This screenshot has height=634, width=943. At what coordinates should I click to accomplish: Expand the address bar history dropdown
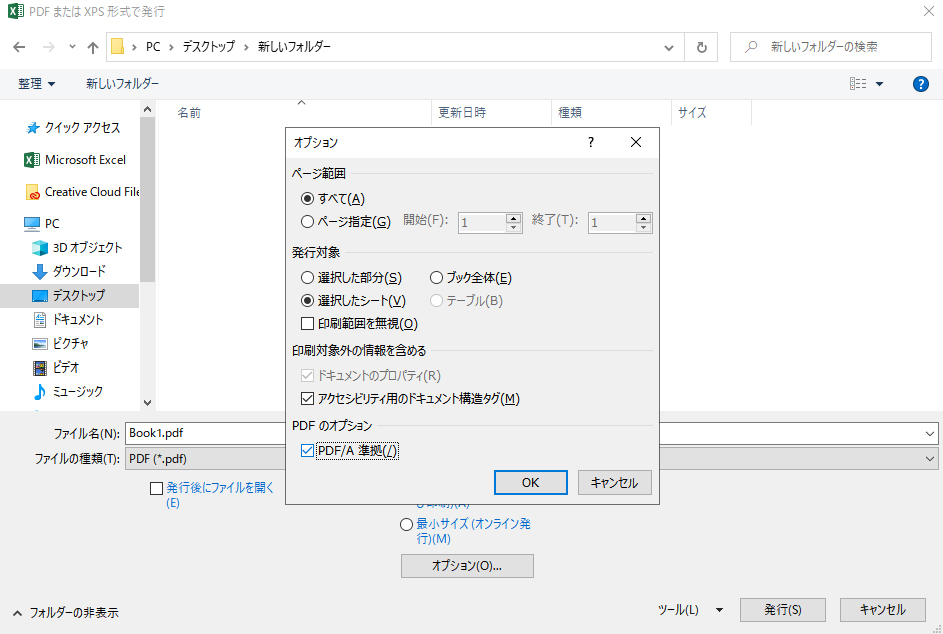coord(669,47)
